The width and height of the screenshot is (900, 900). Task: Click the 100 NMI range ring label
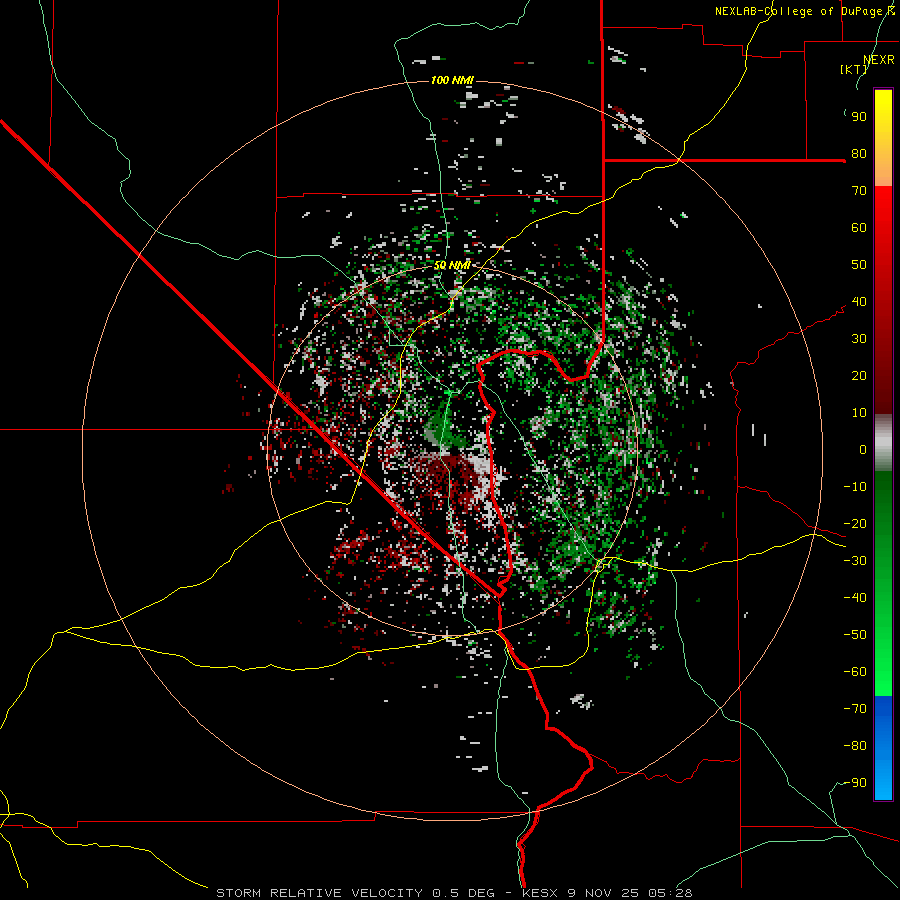(452, 80)
